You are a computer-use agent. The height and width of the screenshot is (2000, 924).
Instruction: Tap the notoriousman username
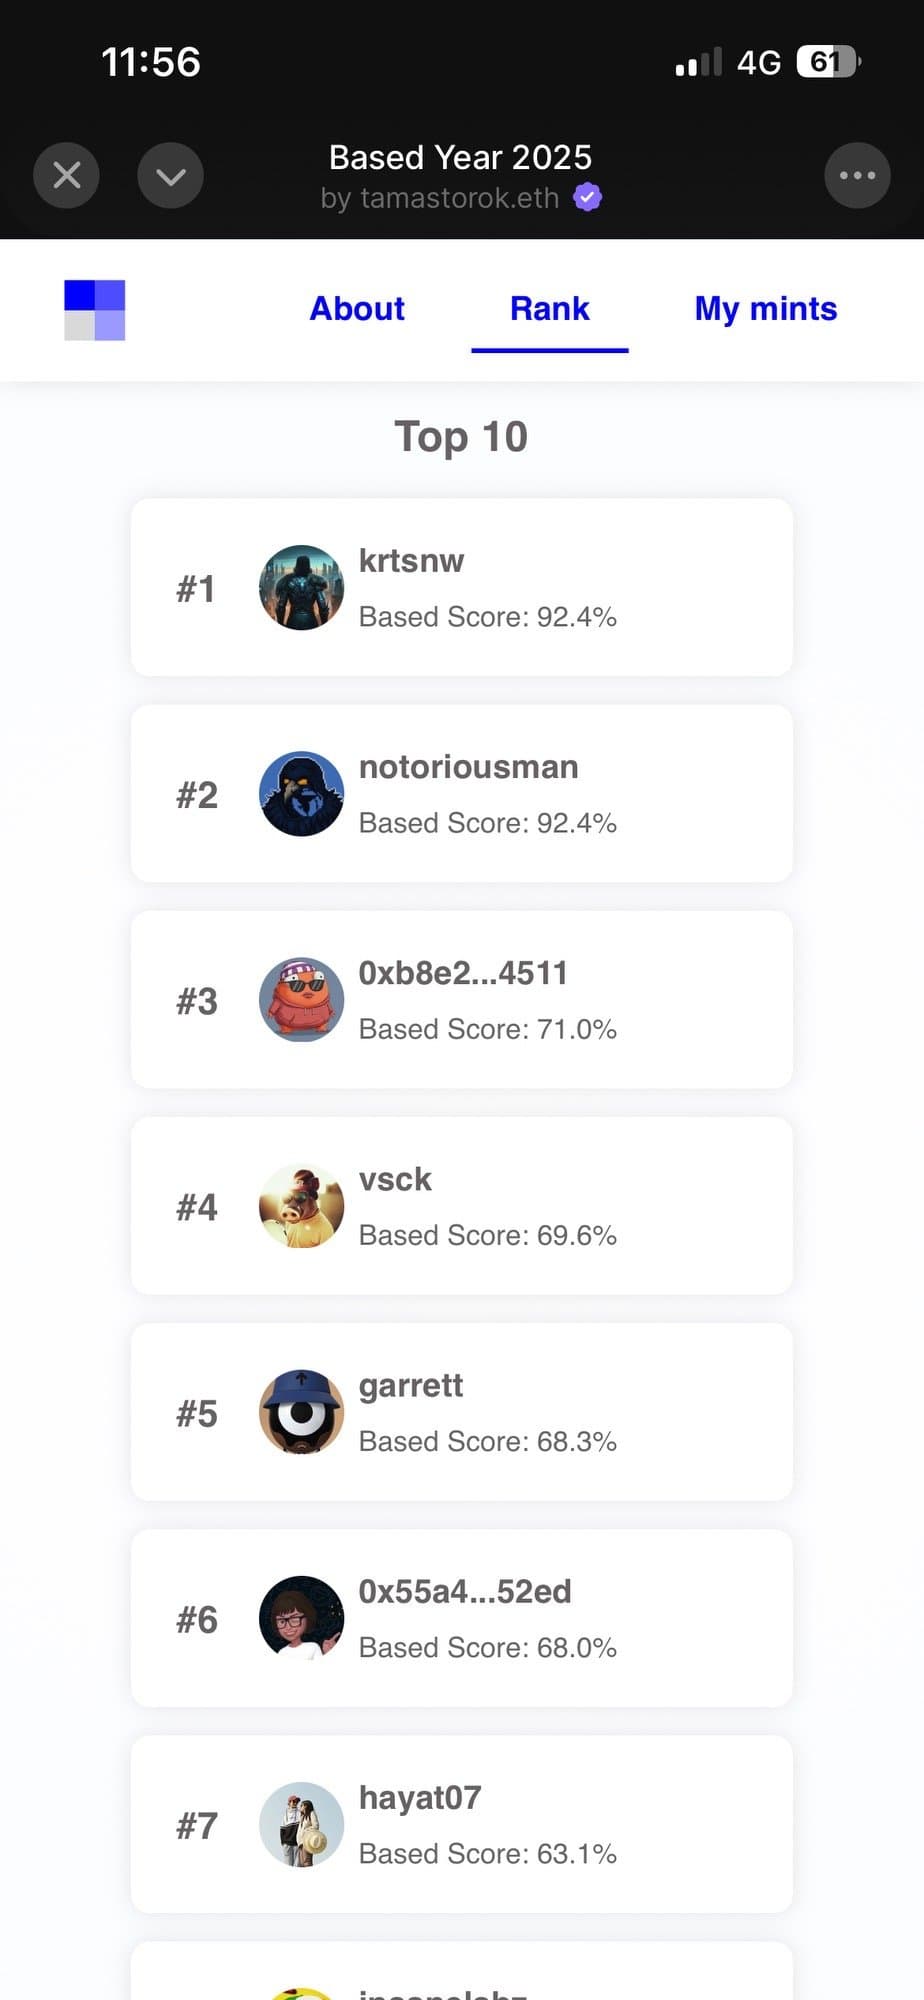point(468,767)
